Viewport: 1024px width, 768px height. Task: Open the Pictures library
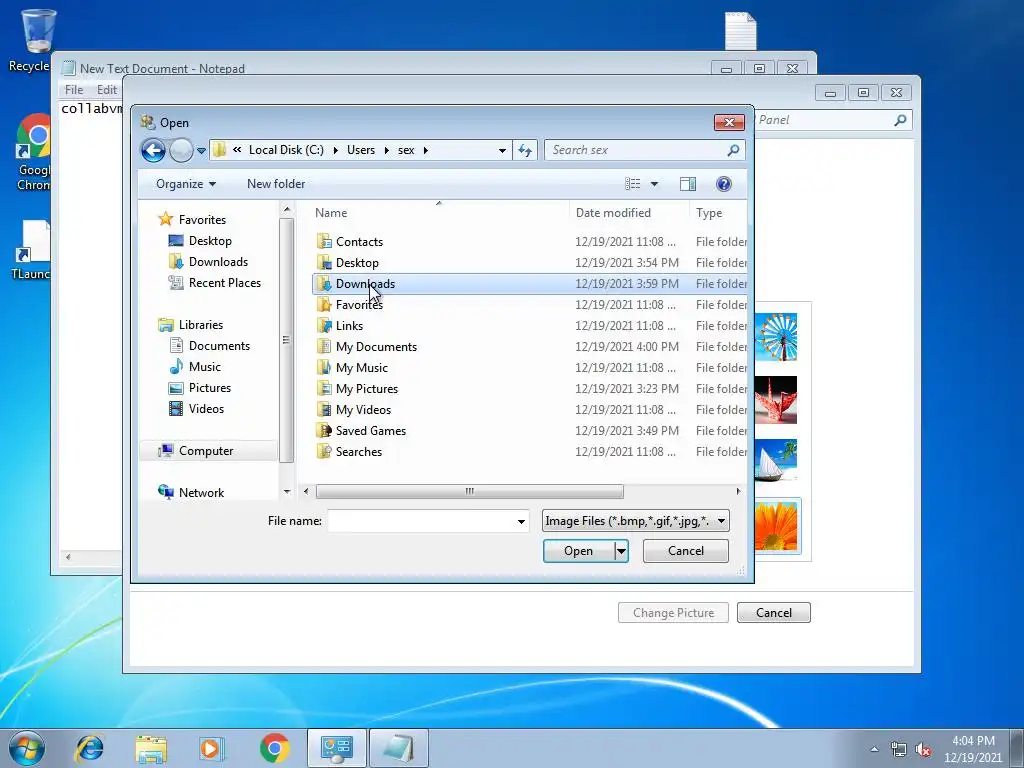[200, 388]
